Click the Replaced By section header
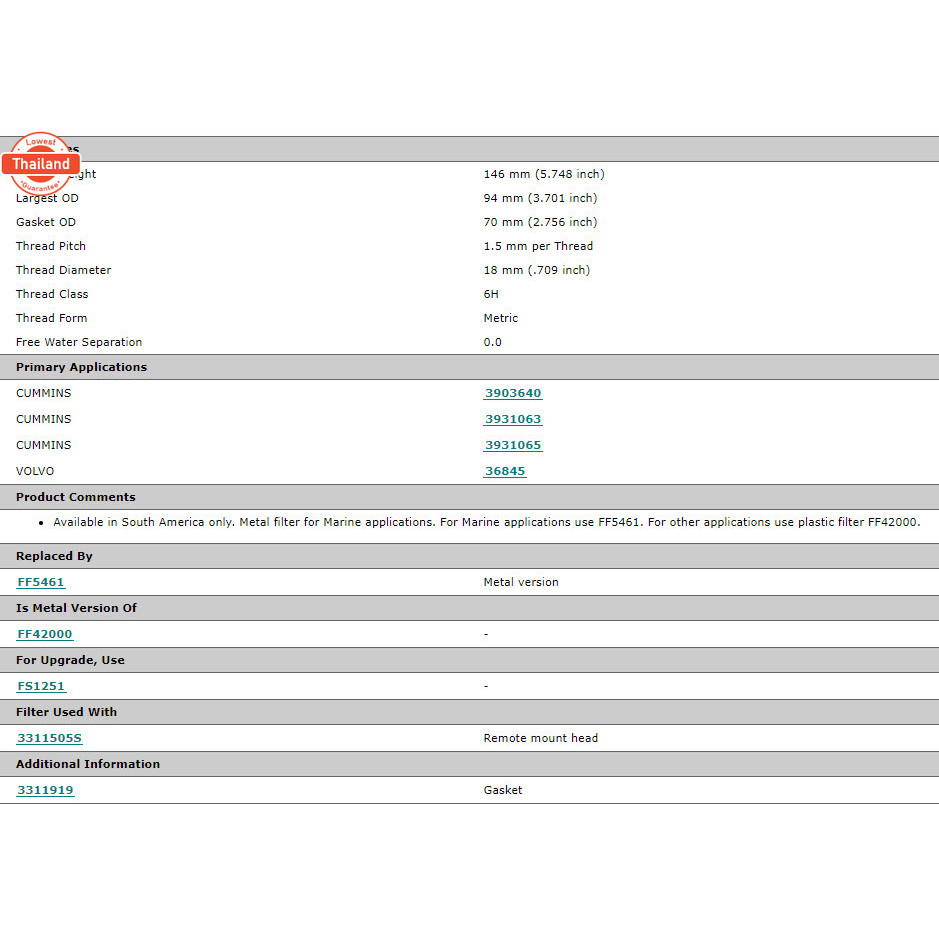The width and height of the screenshot is (939, 939). (54, 556)
